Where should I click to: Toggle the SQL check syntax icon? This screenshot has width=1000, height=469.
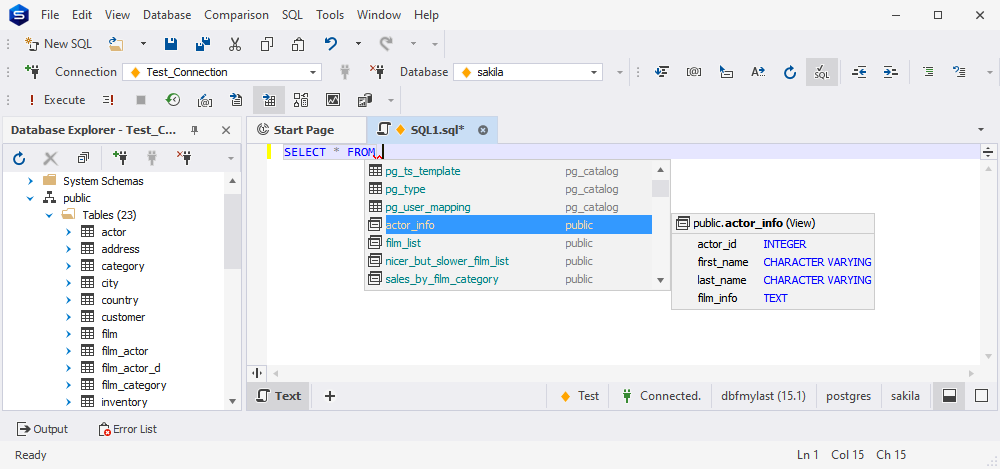click(821, 72)
